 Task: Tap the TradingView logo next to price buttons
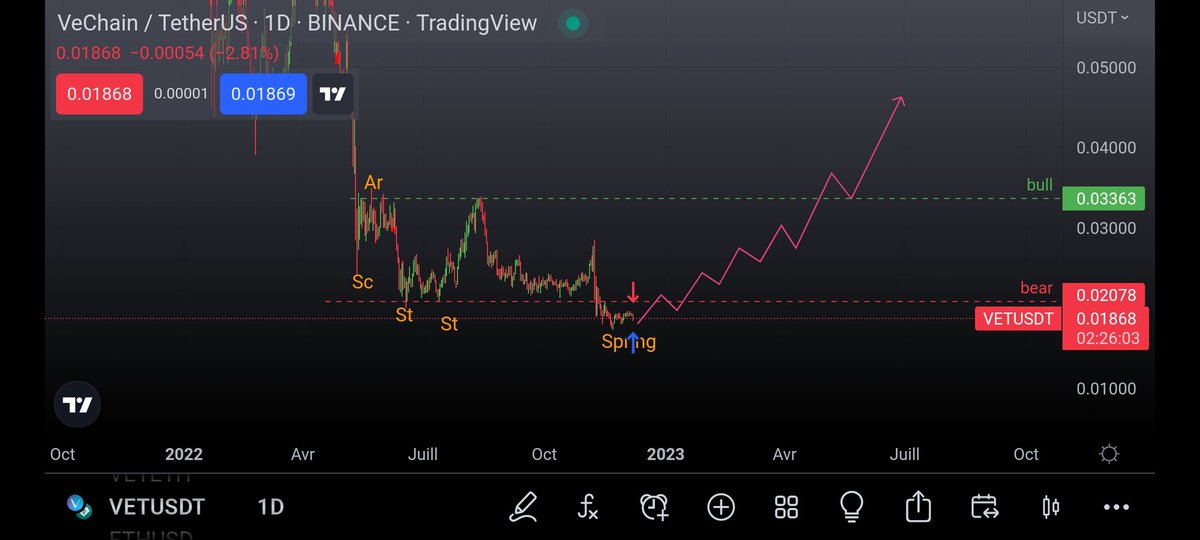tap(333, 94)
